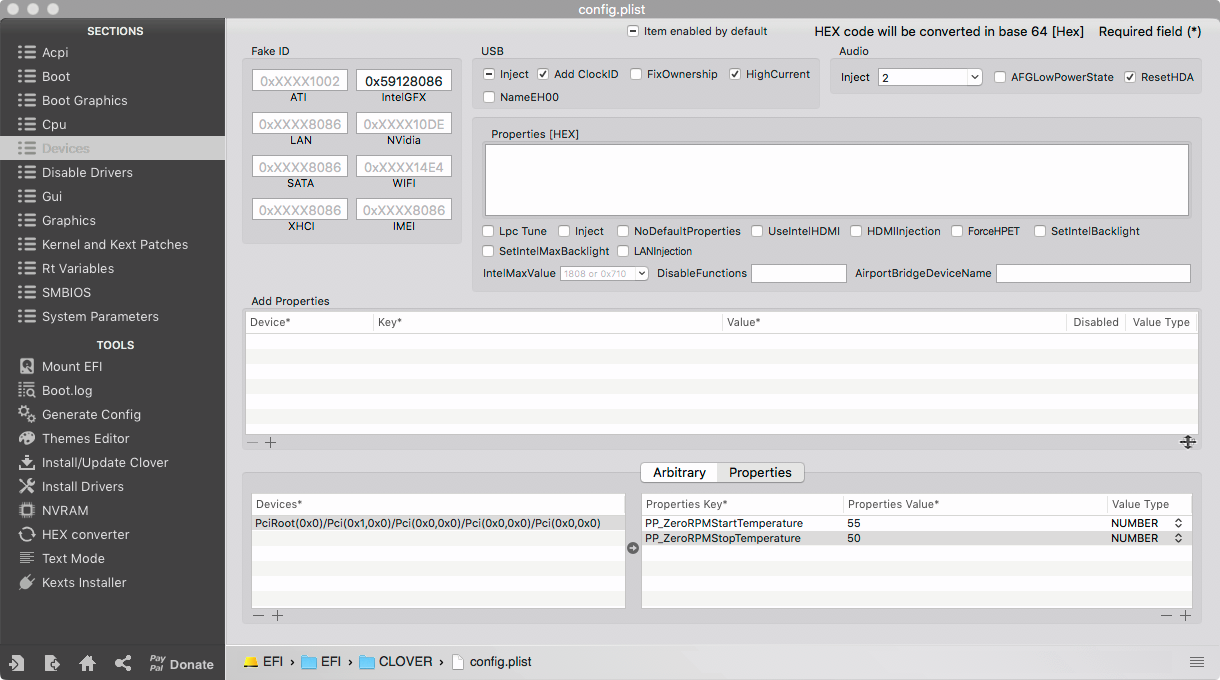Click the home icon in bottom toolbar
The image size is (1220, 680).
point(87,663)
